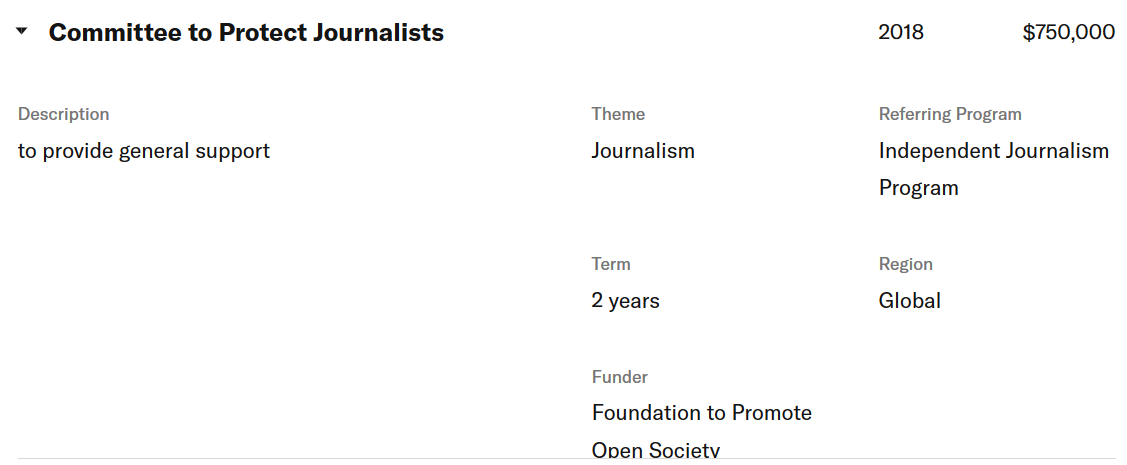
Task: Open Independent Journalism Program value
Action: 994,170
